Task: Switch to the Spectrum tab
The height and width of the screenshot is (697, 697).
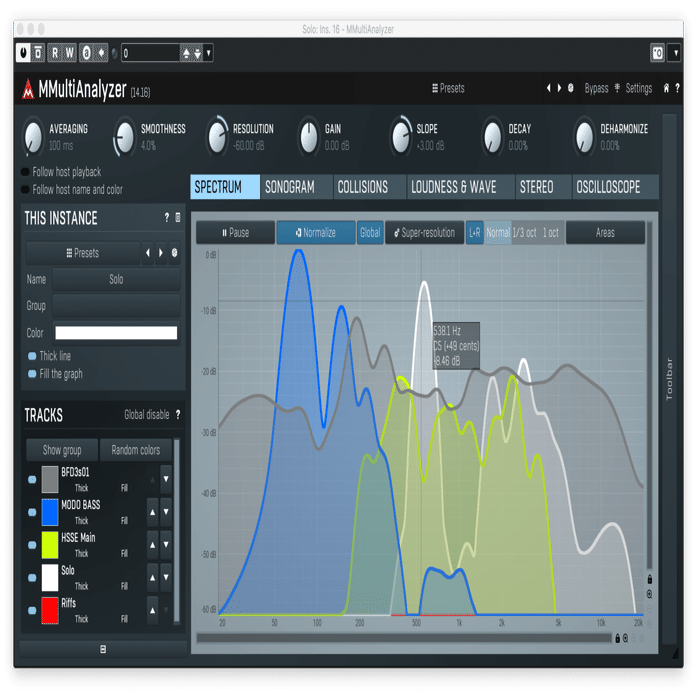Action: tap(225, 187)
